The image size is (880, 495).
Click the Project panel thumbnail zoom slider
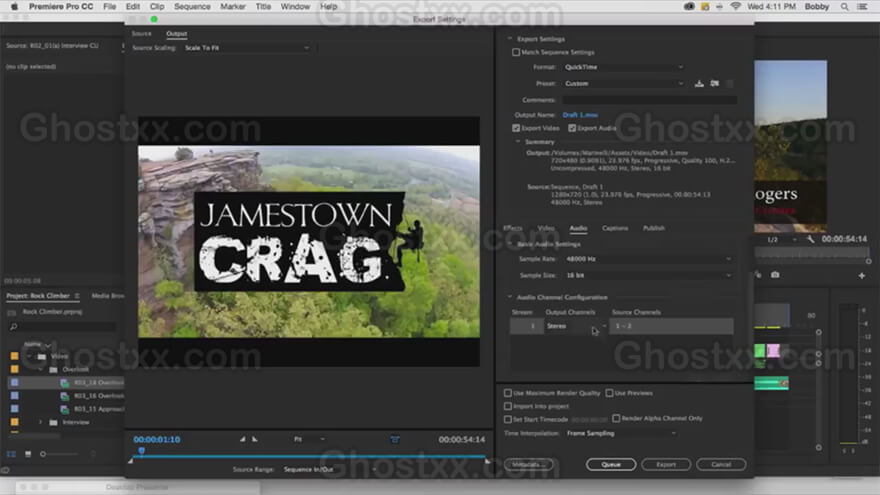pos(59,454)
